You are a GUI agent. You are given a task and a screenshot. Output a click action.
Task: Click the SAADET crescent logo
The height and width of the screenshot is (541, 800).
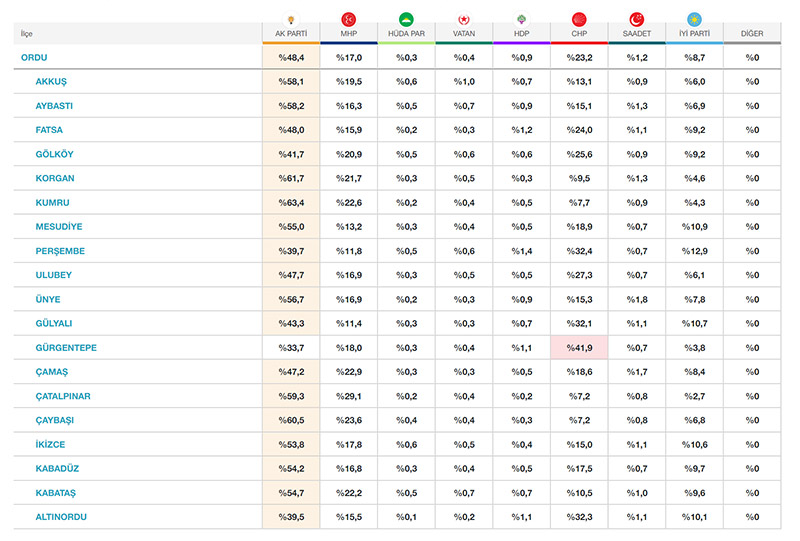[637, 19]
